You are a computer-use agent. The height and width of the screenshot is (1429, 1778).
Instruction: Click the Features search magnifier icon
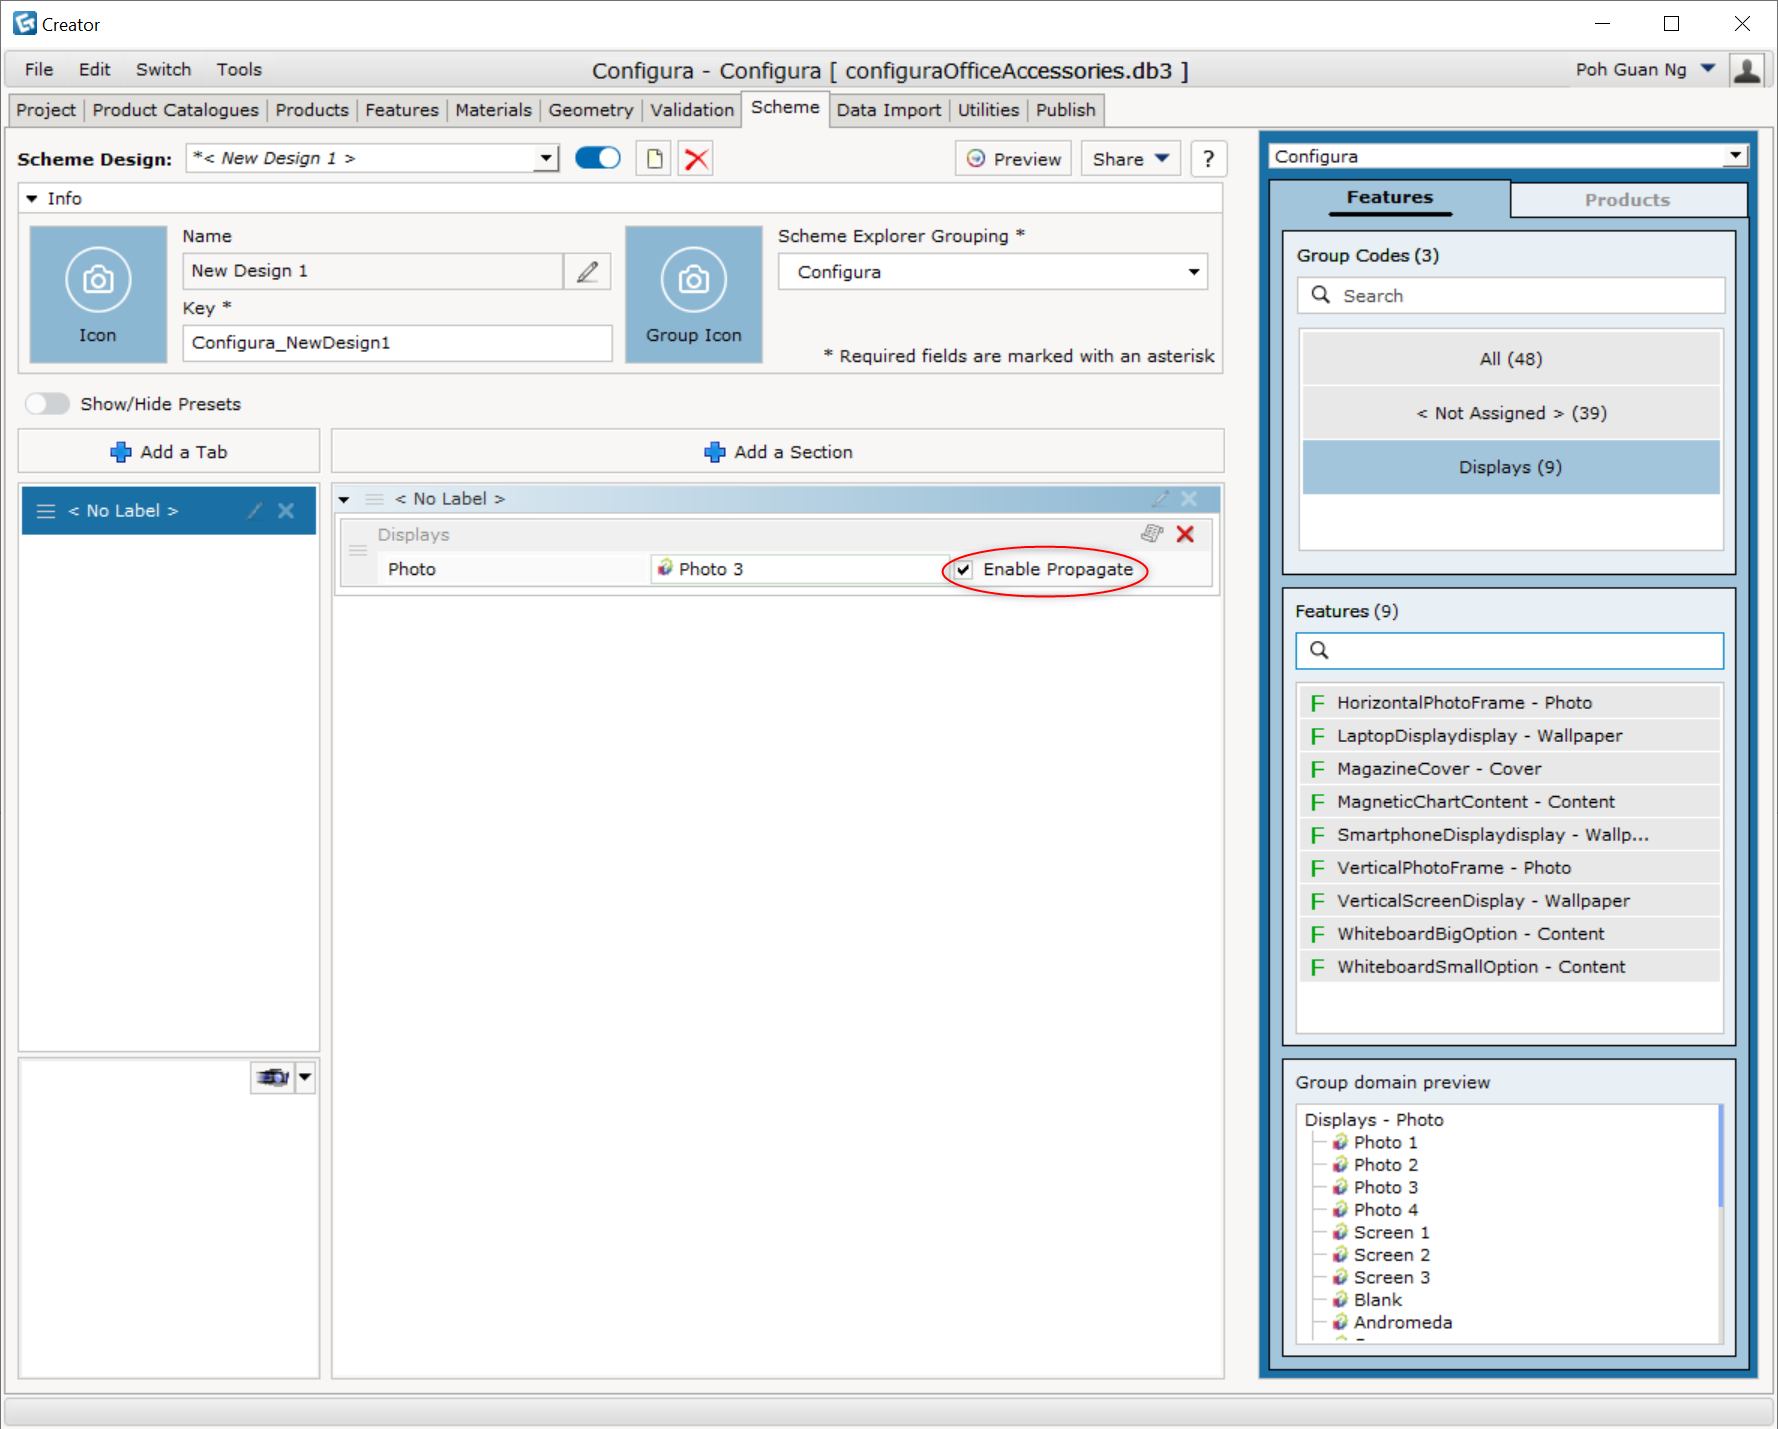click(x=1319, y=650)
